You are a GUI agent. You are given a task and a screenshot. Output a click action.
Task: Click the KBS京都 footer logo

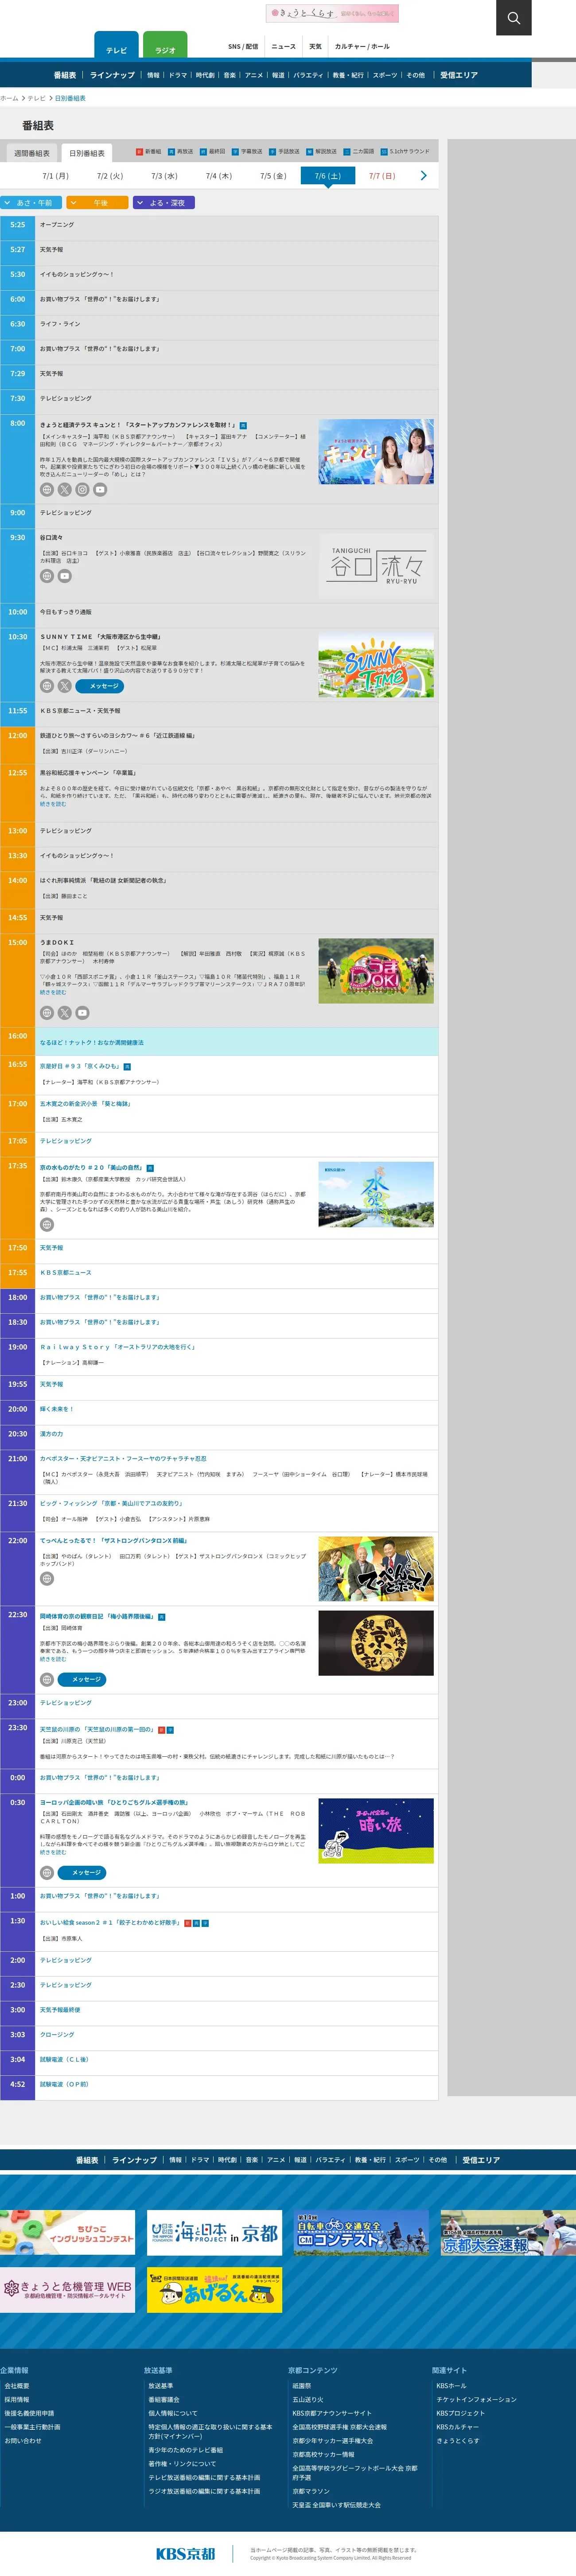(186, 2553)
